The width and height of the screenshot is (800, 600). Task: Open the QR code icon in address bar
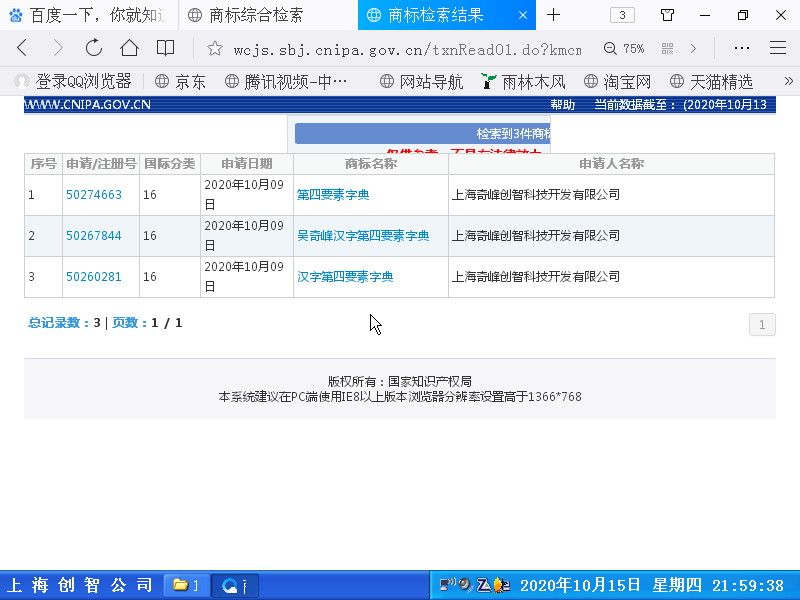coord(667,48)
